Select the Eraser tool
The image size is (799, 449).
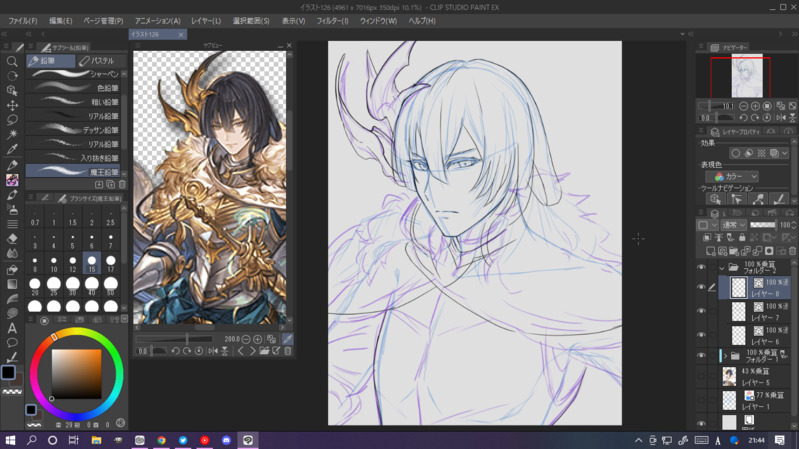click(12, 239)
